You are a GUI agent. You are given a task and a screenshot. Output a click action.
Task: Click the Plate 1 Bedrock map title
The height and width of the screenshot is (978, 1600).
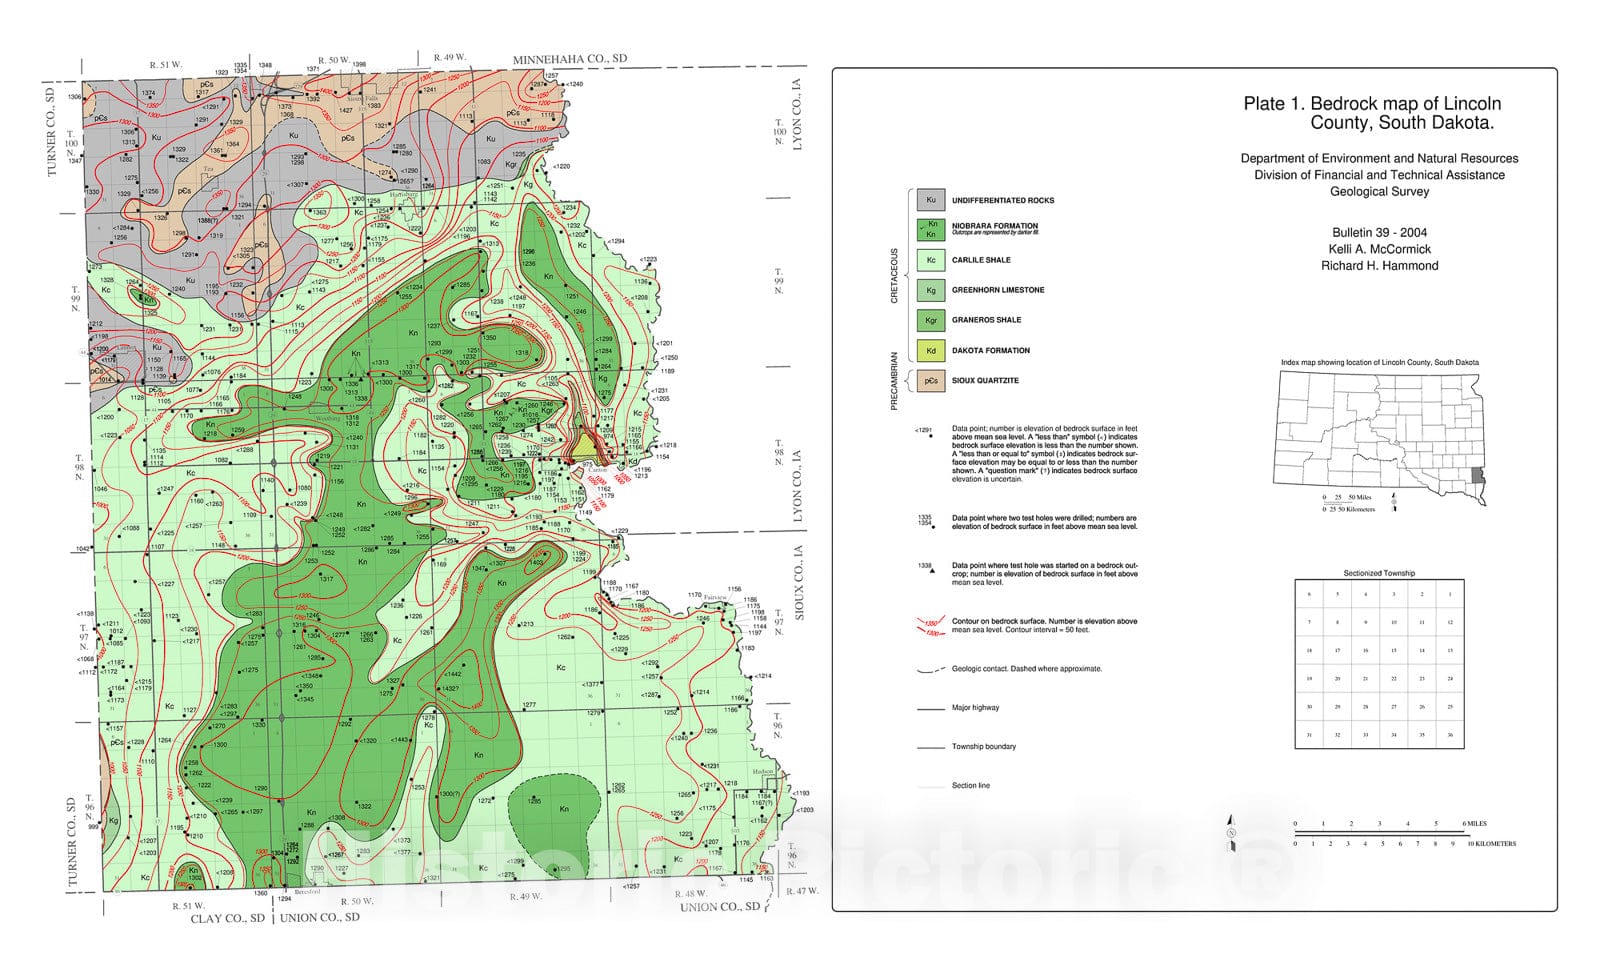1372,113
